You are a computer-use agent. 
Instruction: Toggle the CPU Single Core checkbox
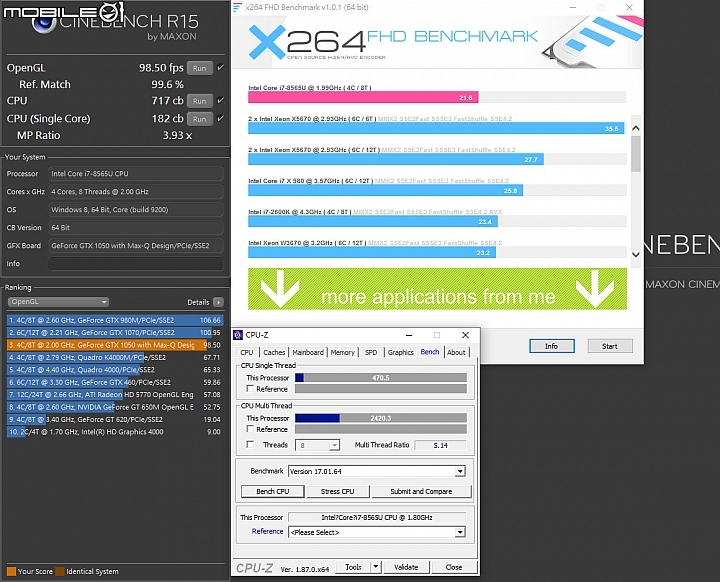pos(221,118)
